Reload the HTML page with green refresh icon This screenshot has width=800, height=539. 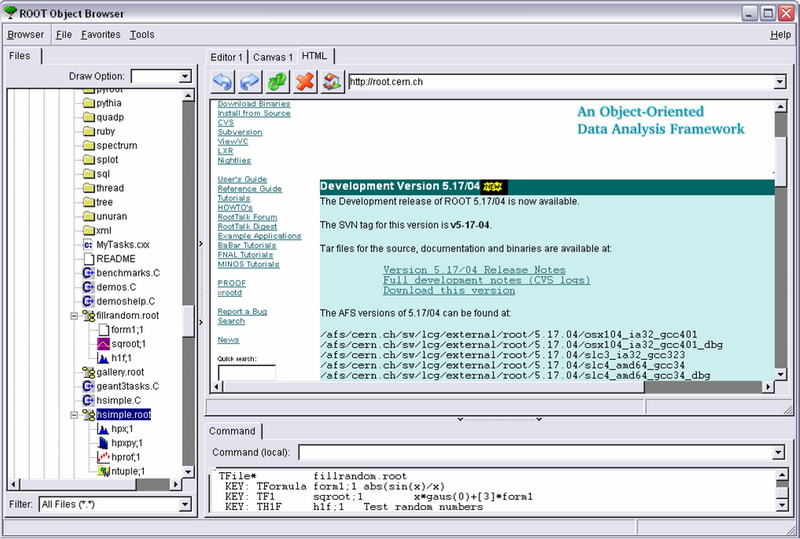tap(277, 82)
